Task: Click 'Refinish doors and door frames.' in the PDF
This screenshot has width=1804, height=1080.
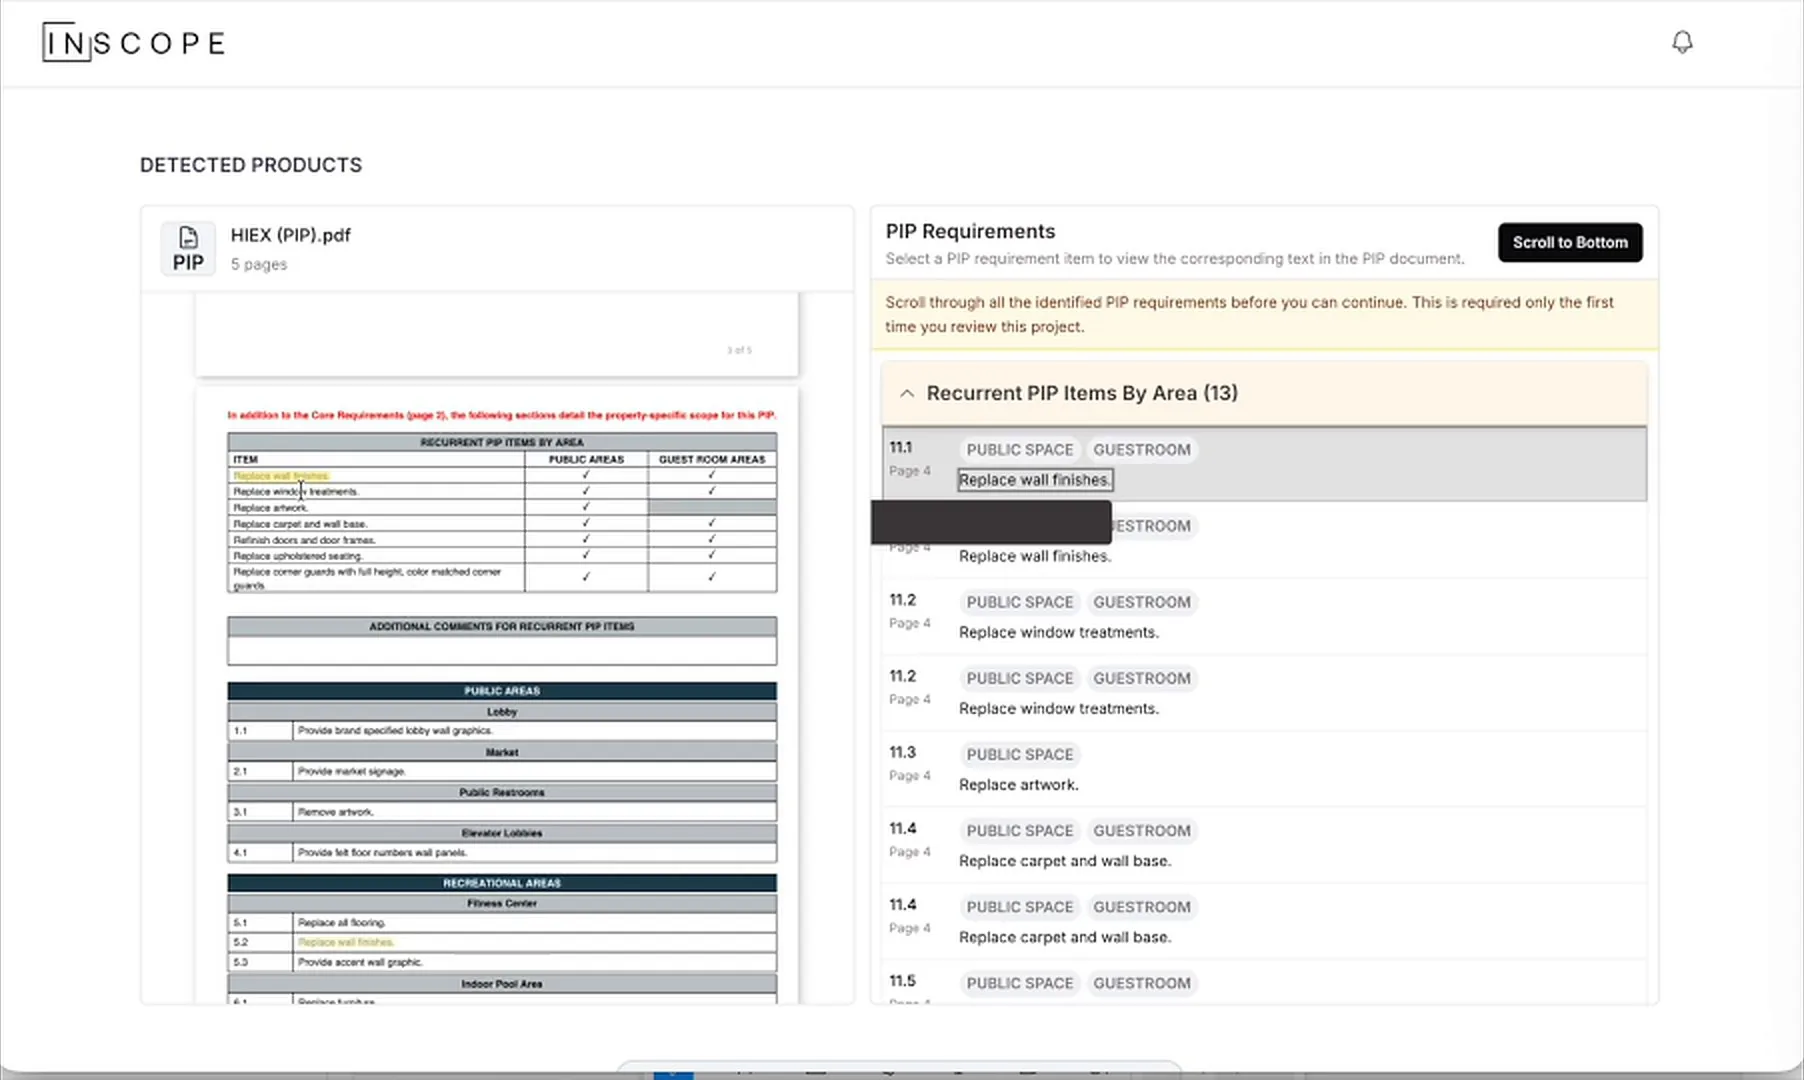Action: (x=304, y=540)
